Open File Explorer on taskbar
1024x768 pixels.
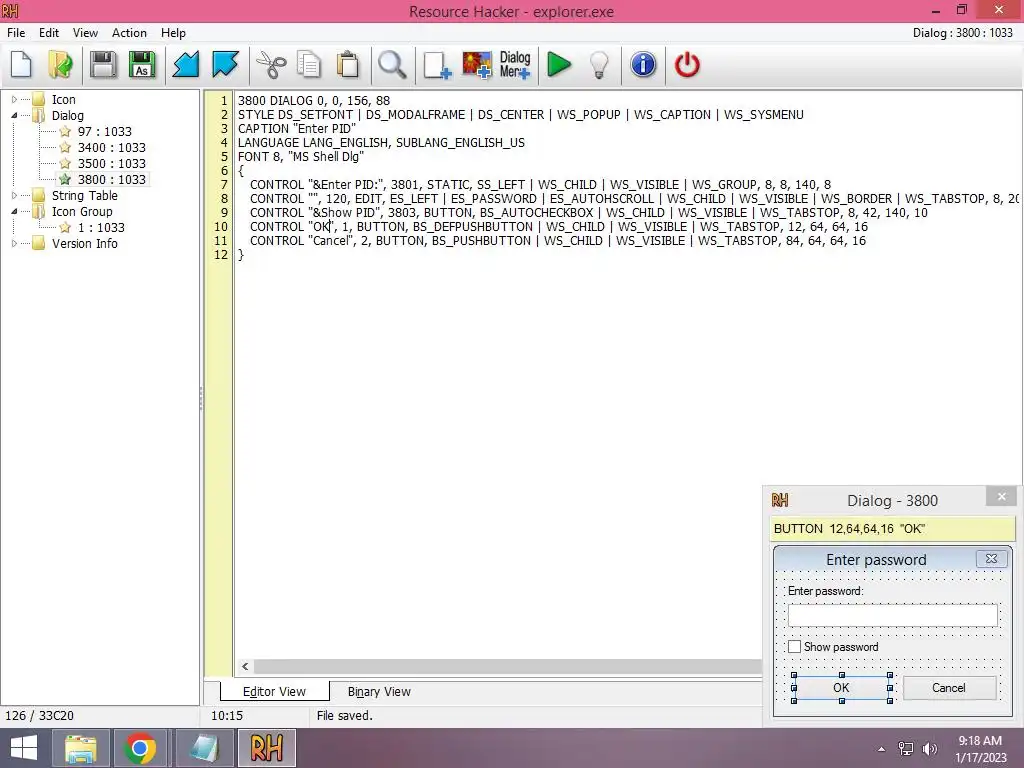(80, 748)
